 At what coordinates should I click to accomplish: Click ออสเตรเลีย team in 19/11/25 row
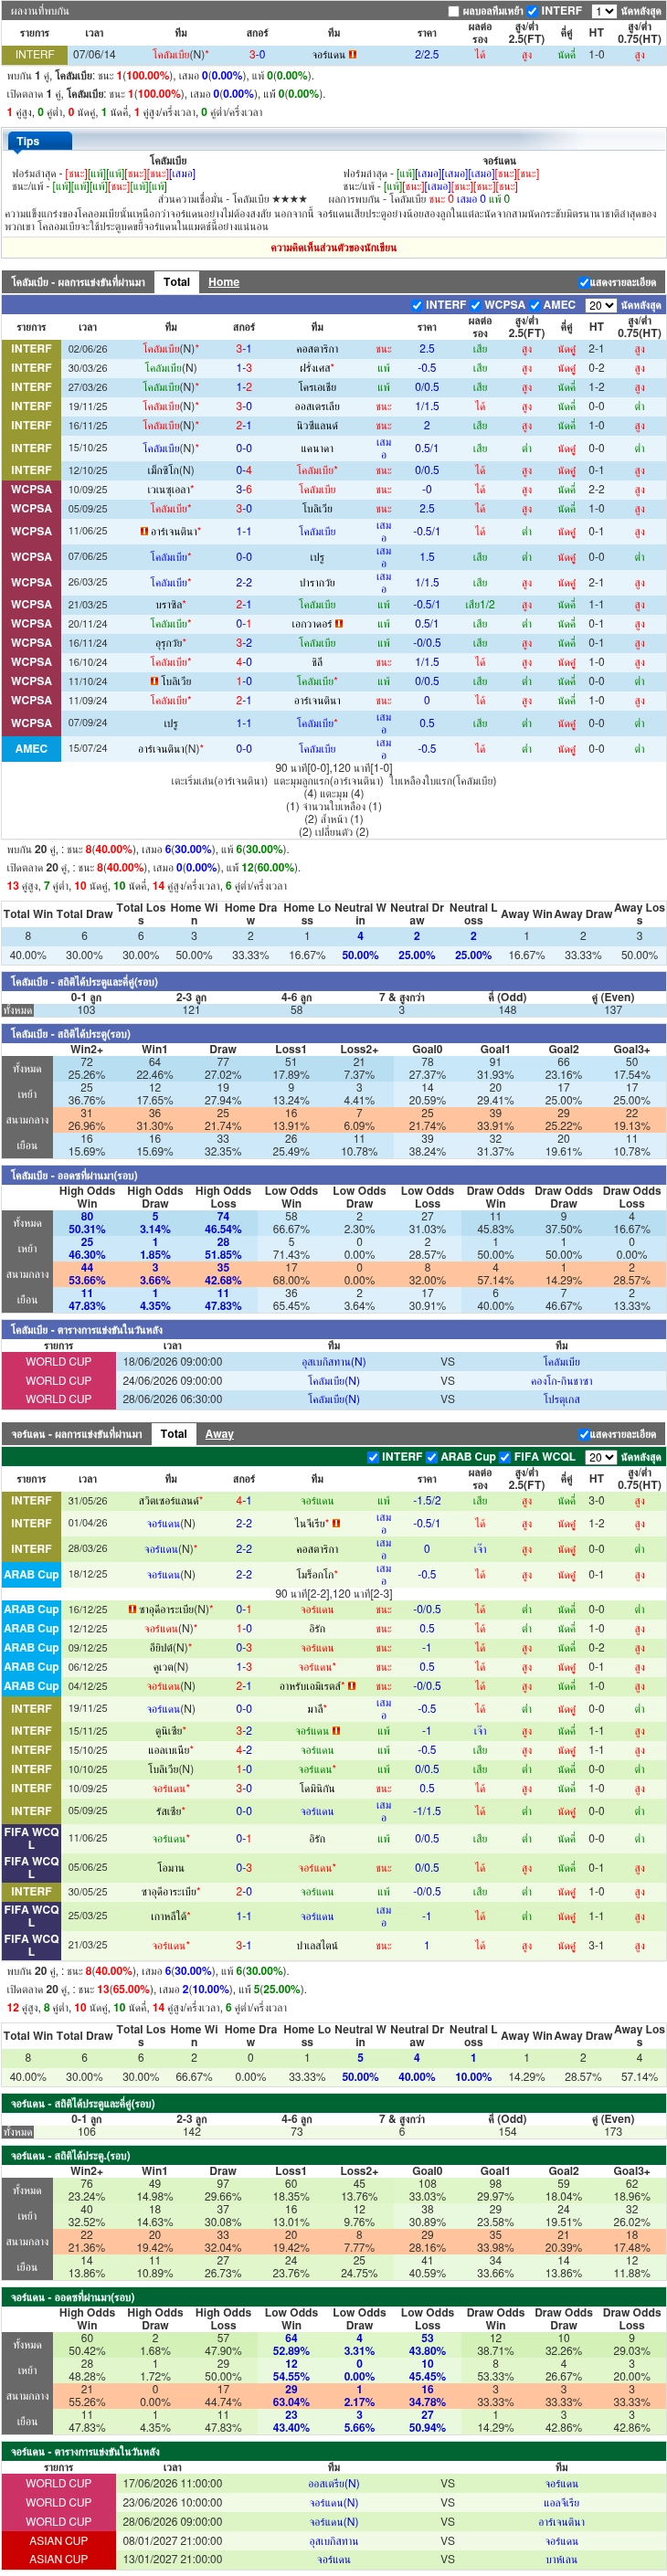tap(317, 407)
